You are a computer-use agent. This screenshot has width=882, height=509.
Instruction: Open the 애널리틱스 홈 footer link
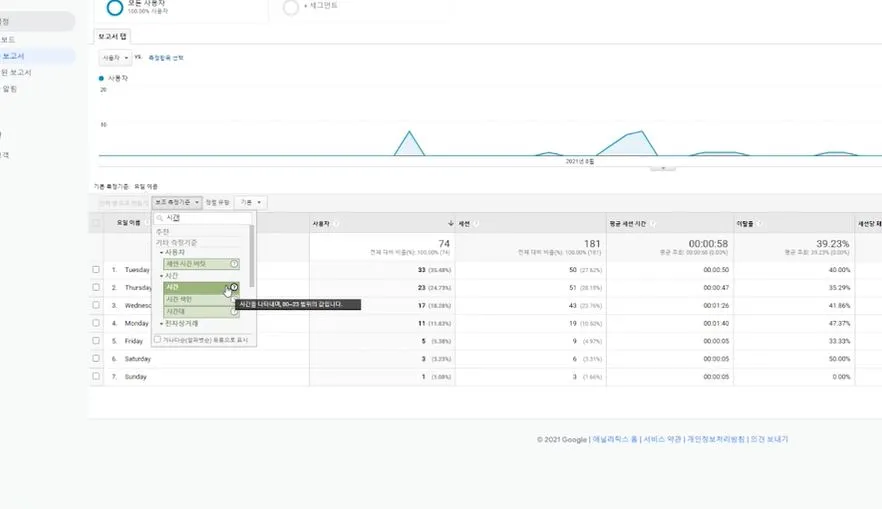point(615,439)
